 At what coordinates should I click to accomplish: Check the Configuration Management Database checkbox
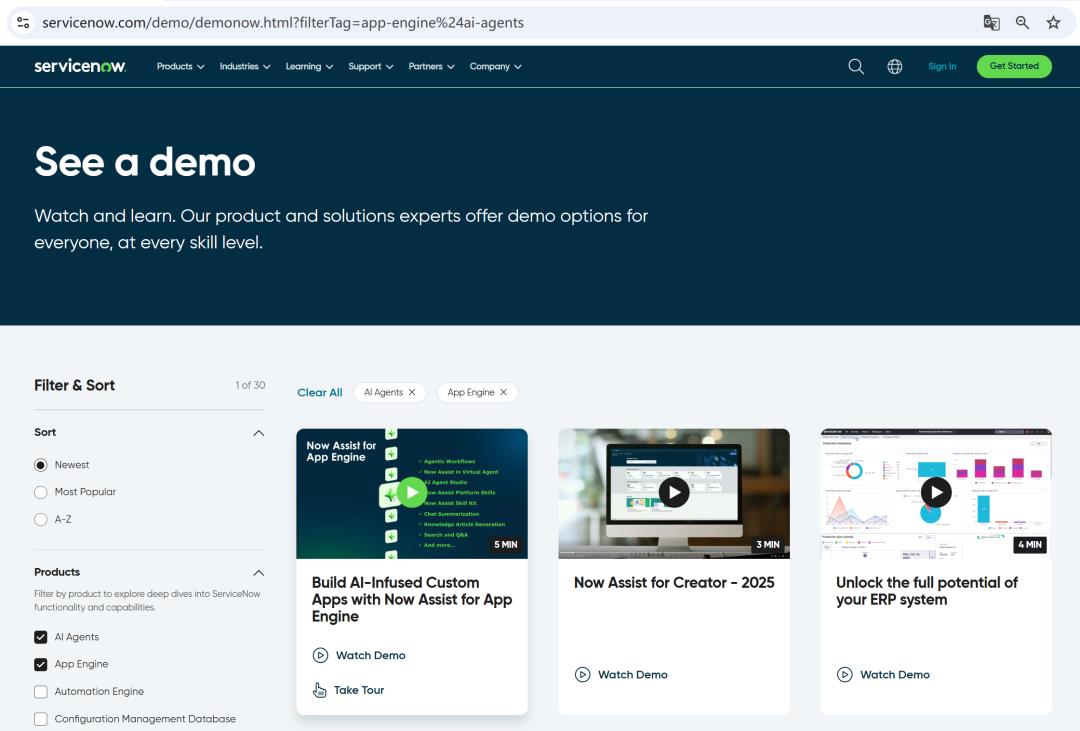pos(41,719)
